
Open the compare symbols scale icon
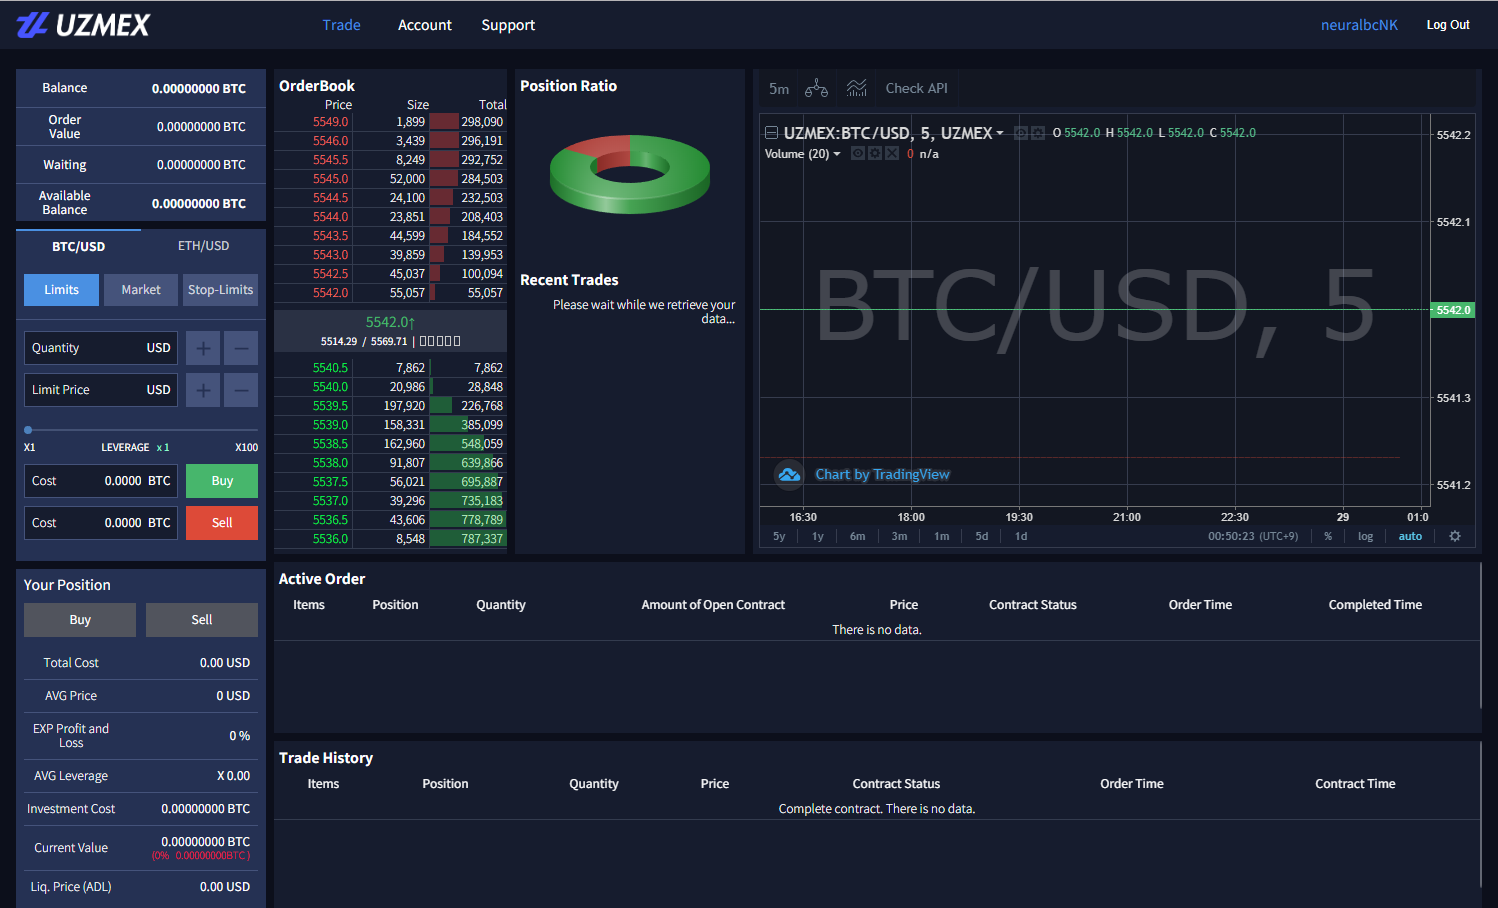pos(816,88)
